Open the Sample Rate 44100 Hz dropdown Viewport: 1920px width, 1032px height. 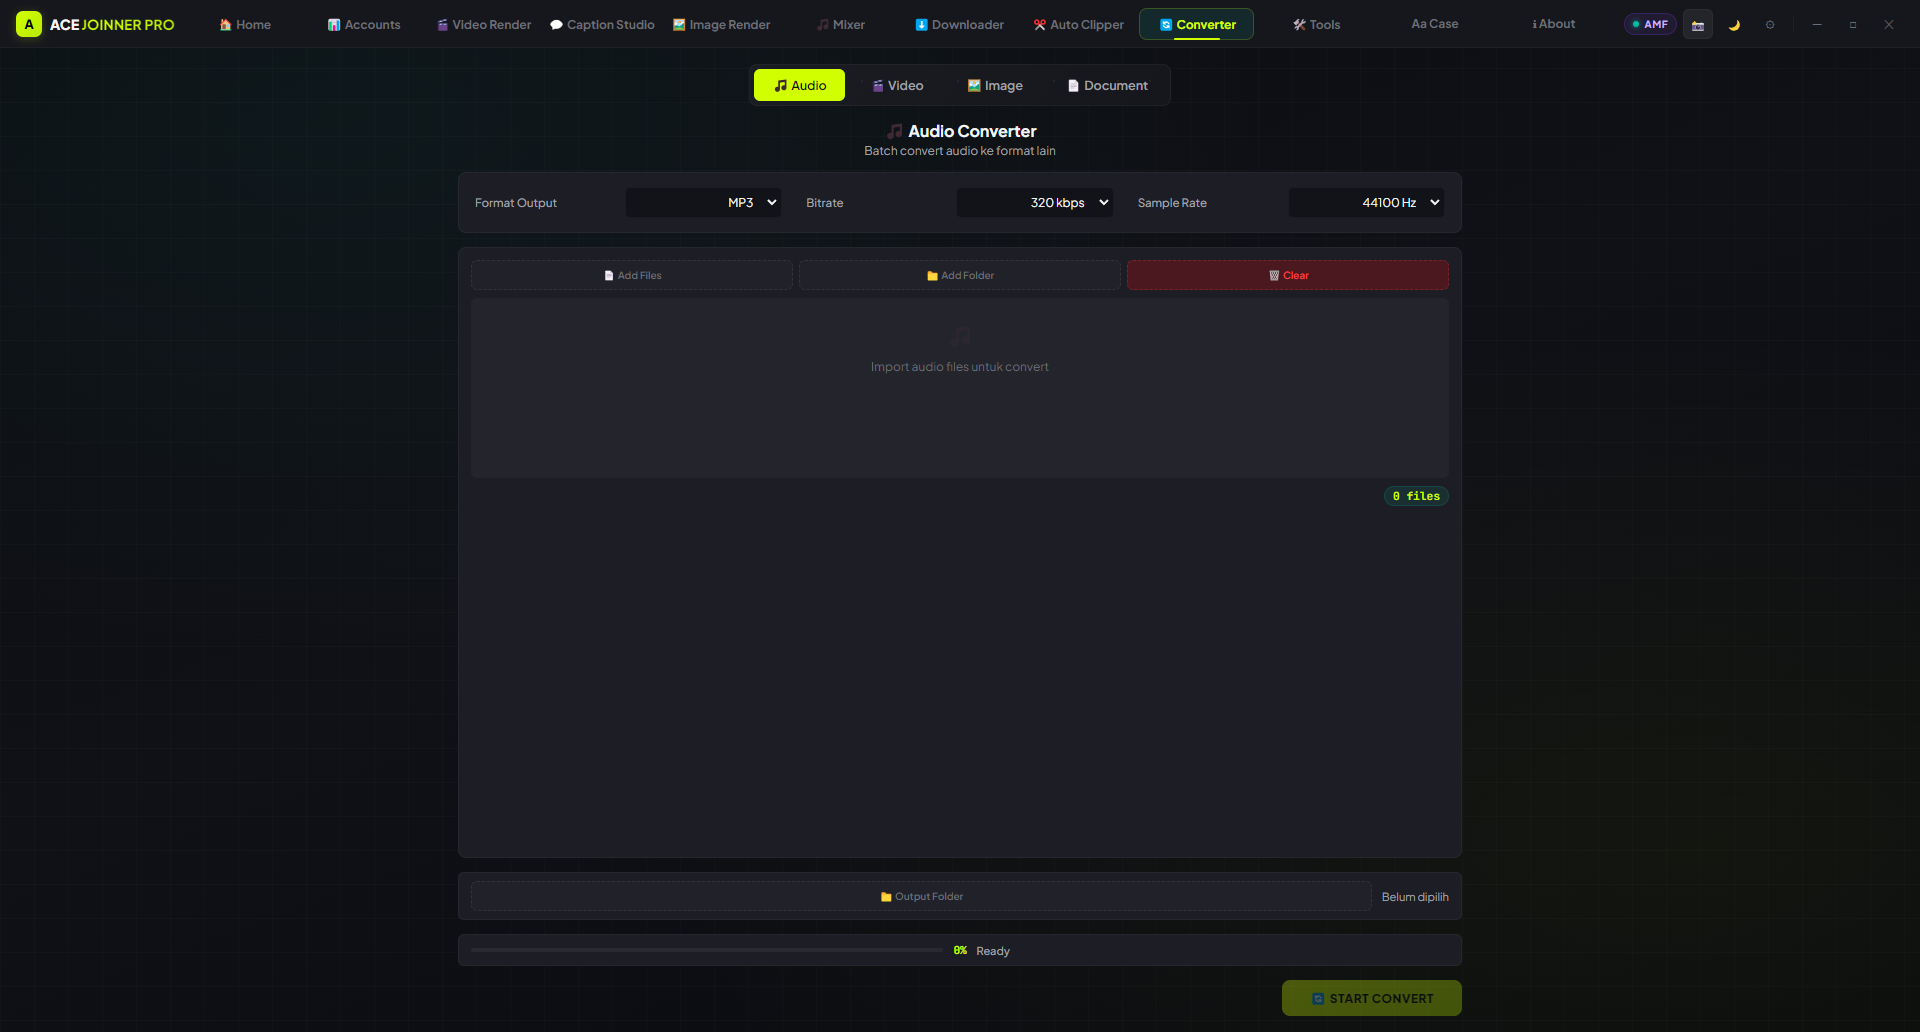point(1367,202)
